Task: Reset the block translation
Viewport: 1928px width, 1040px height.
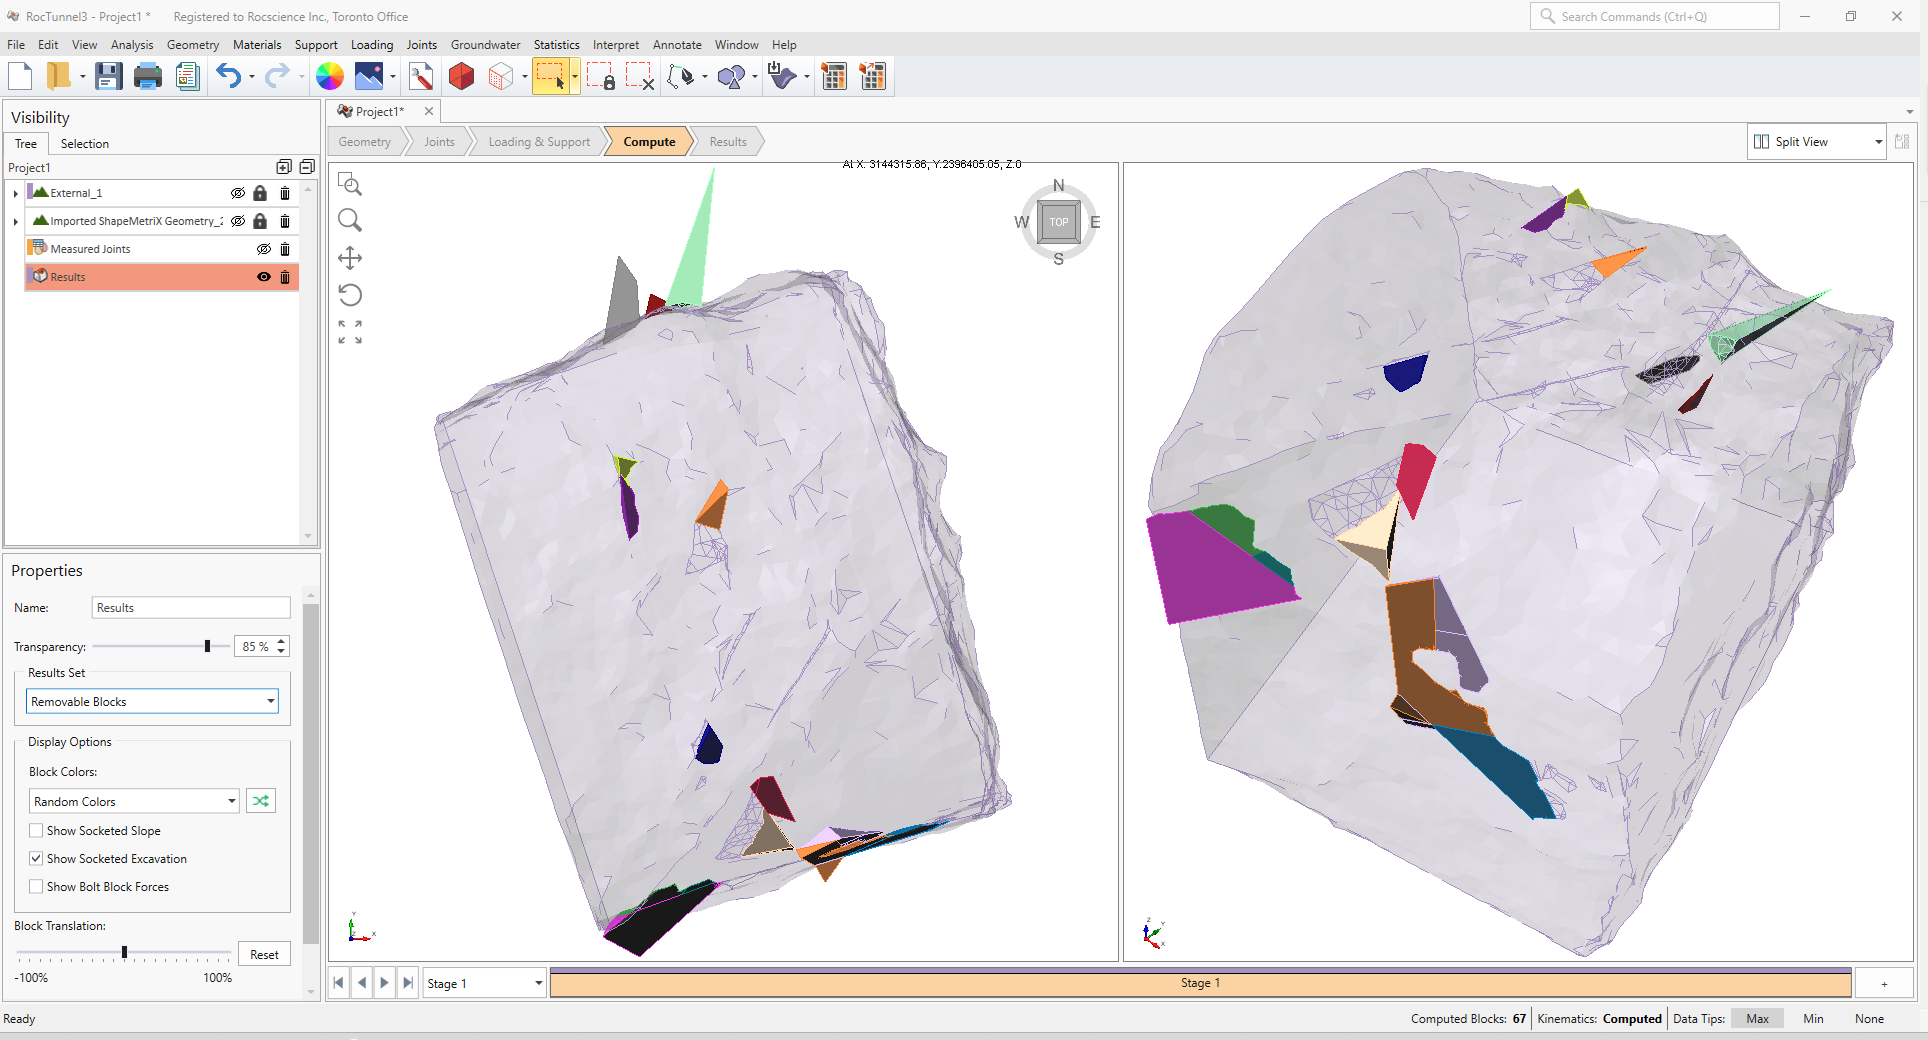Action: tap(264, 954)
